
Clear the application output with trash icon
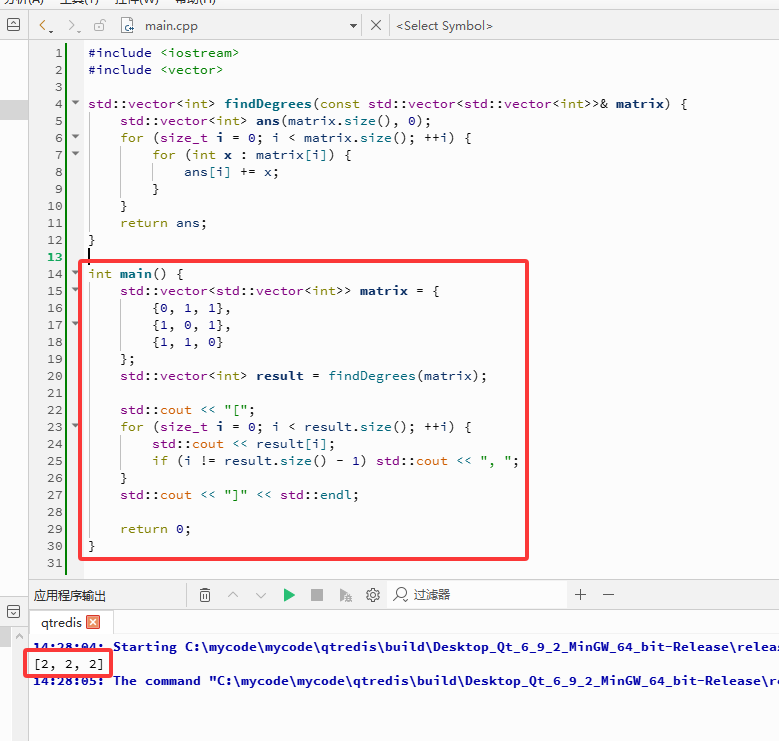click(x=205, y=594)
